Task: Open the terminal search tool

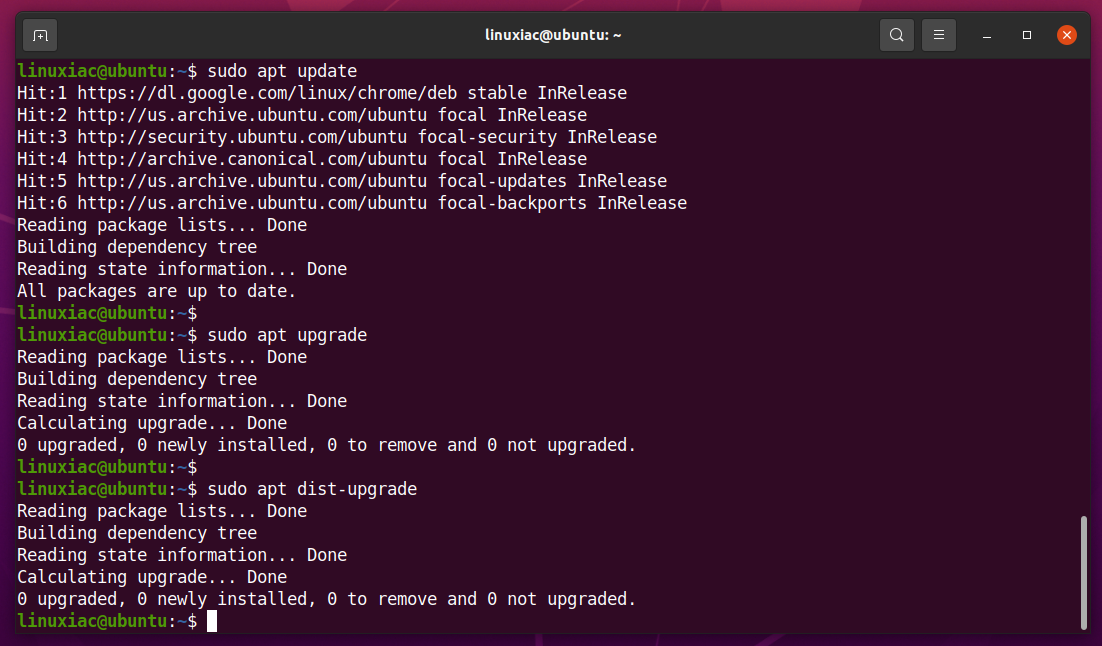Action: tap(896, 35)
